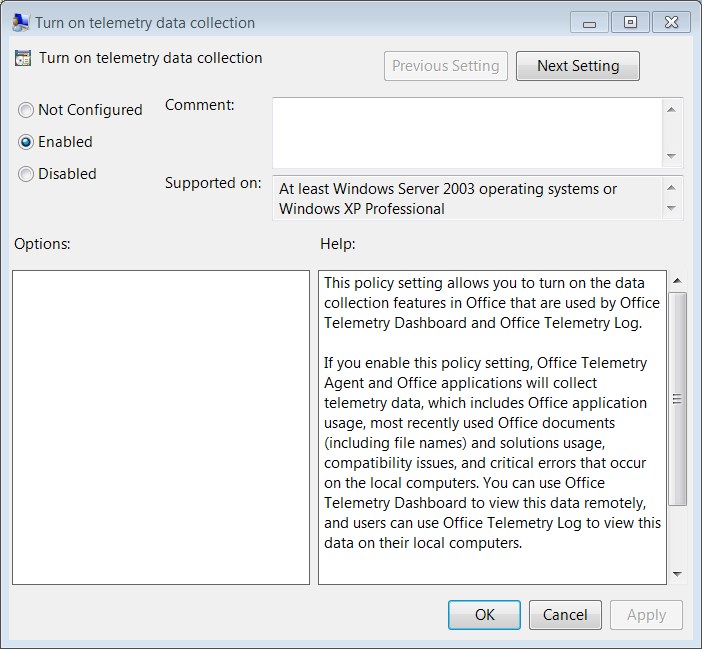
Task: Close the telemetry data collection window
Action: 671,22
